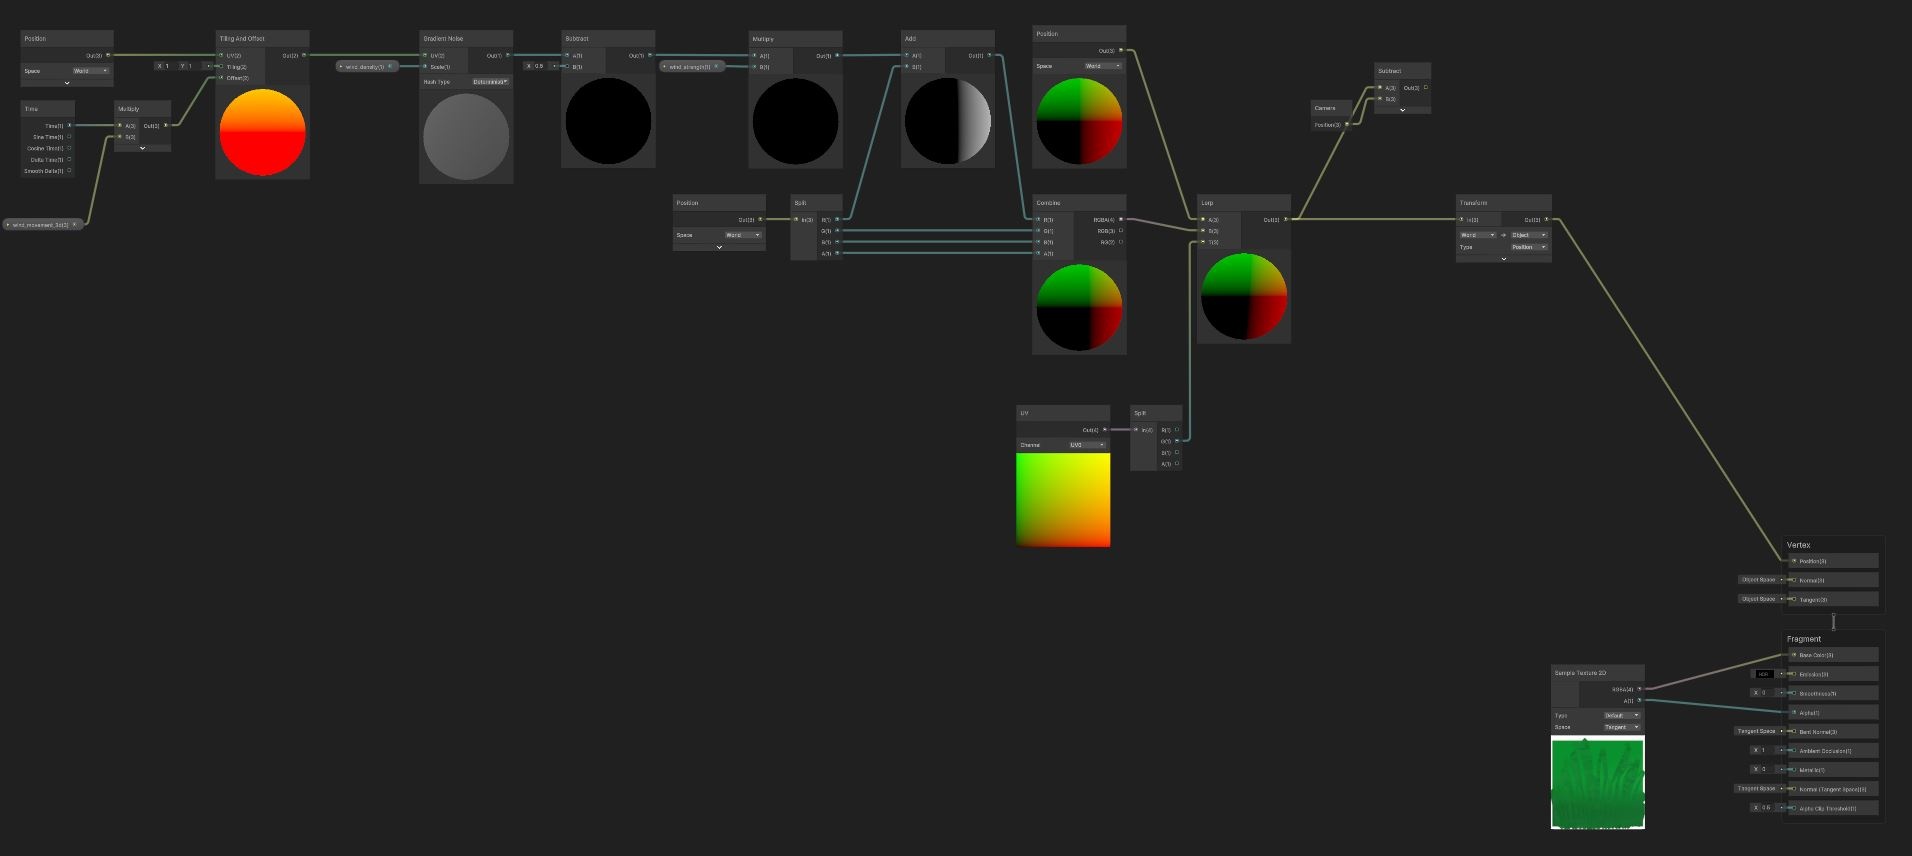1912x856 pixels.
Task: Click the Fragment Alpha input port
Action: coord(1794,713)
